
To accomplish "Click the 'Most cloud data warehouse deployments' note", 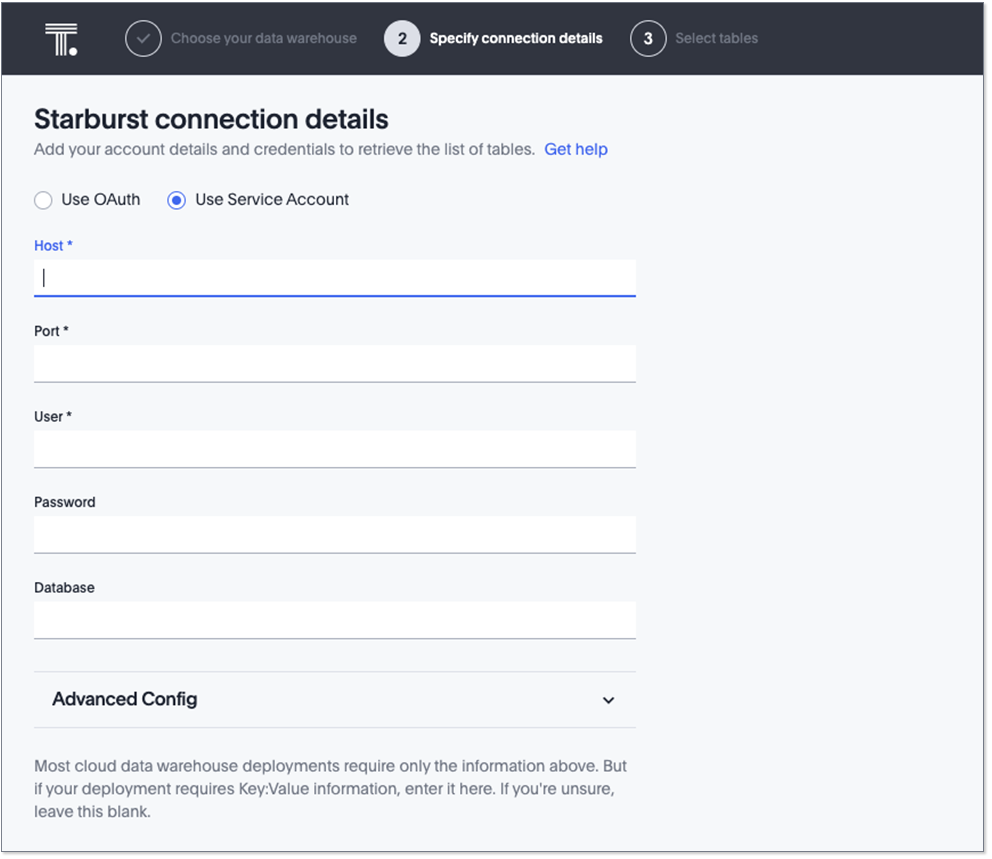I will 330,789.
